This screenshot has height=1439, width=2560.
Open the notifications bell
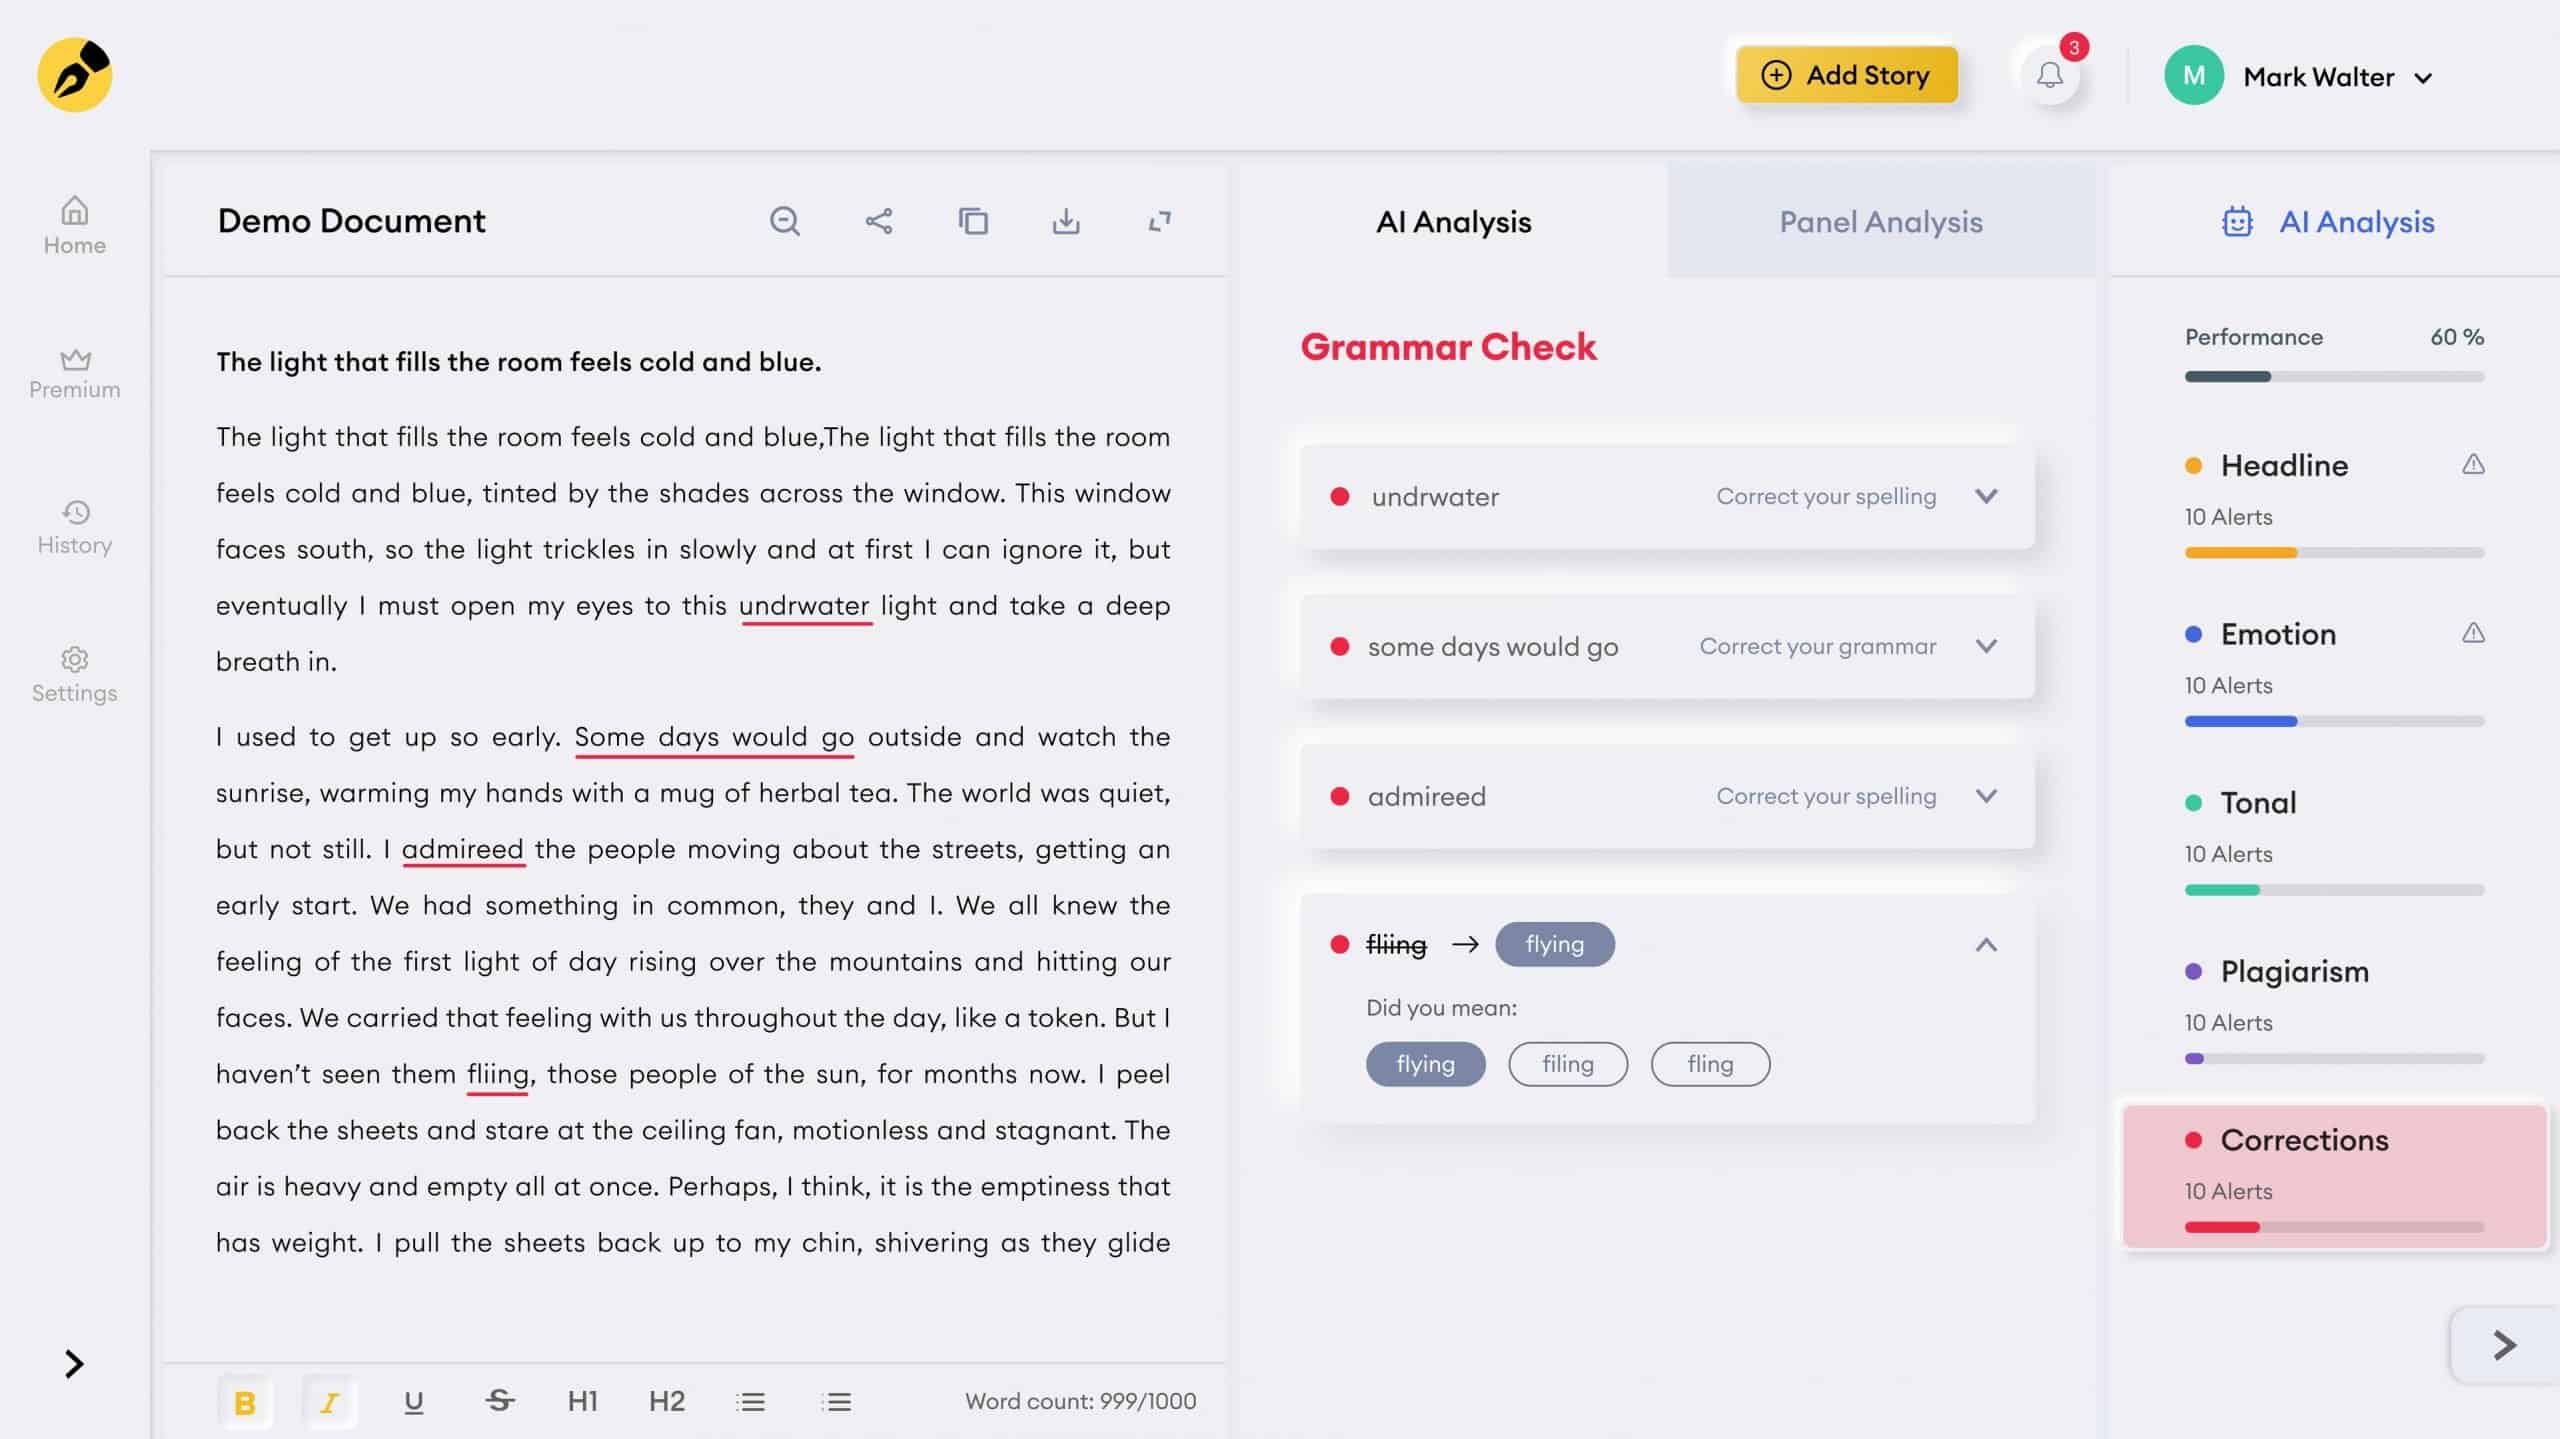pyautogui.click(x=2049, y=75)
